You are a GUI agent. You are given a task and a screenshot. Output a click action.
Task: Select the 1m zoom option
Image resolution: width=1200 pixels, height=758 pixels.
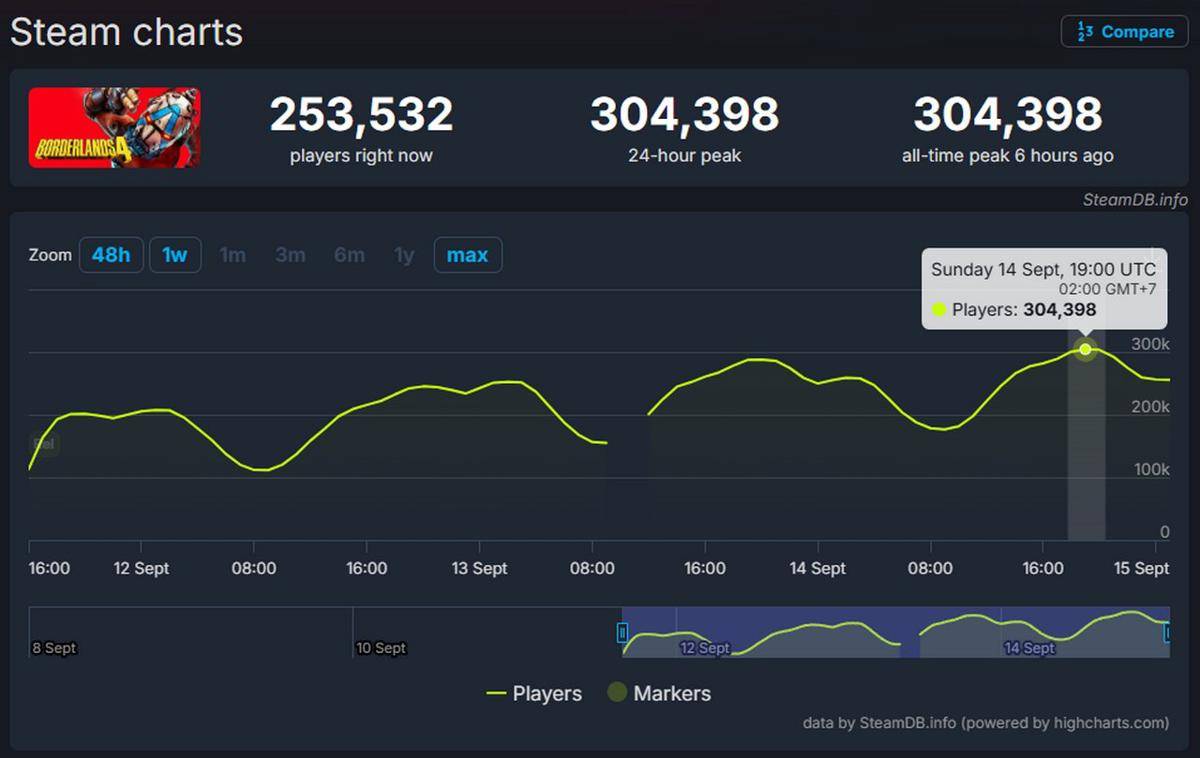point(233,255)
